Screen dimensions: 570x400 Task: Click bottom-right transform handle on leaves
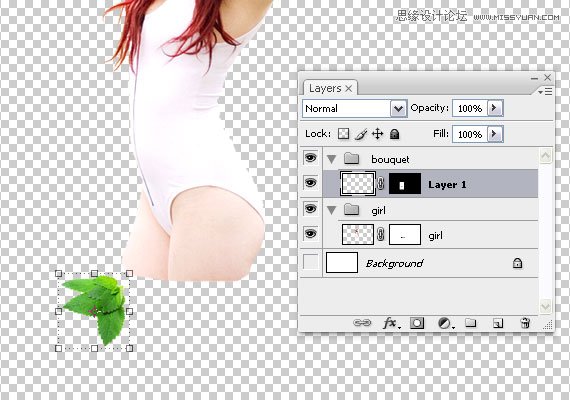[129, 348]
